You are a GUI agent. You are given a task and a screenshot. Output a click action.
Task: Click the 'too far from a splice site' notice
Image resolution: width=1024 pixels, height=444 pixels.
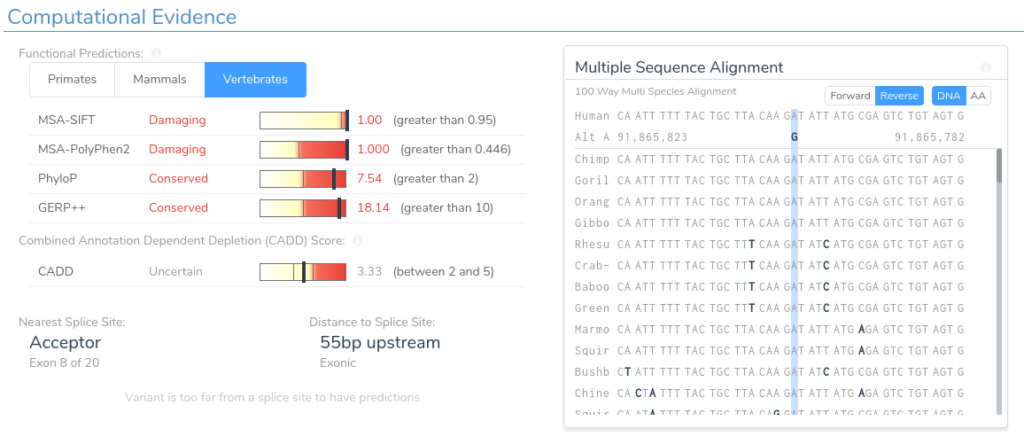[x=272, y=397]
